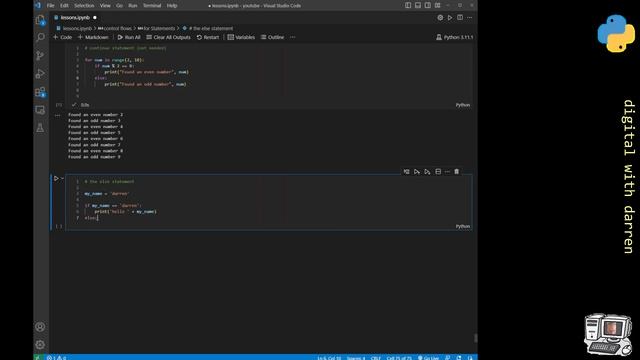Open the Selection menu

tap(84, 6)
